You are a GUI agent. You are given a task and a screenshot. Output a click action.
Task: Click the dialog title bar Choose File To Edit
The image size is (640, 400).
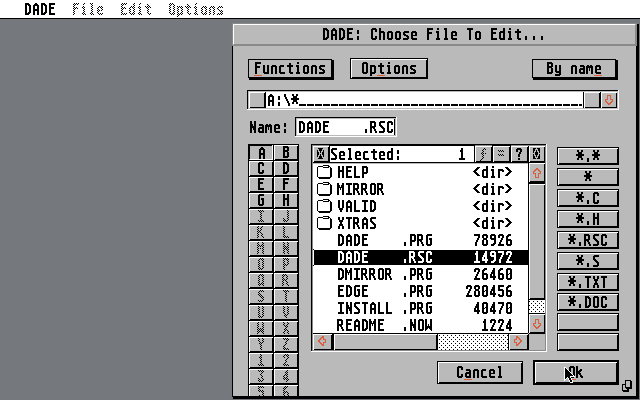pos(433,34)
